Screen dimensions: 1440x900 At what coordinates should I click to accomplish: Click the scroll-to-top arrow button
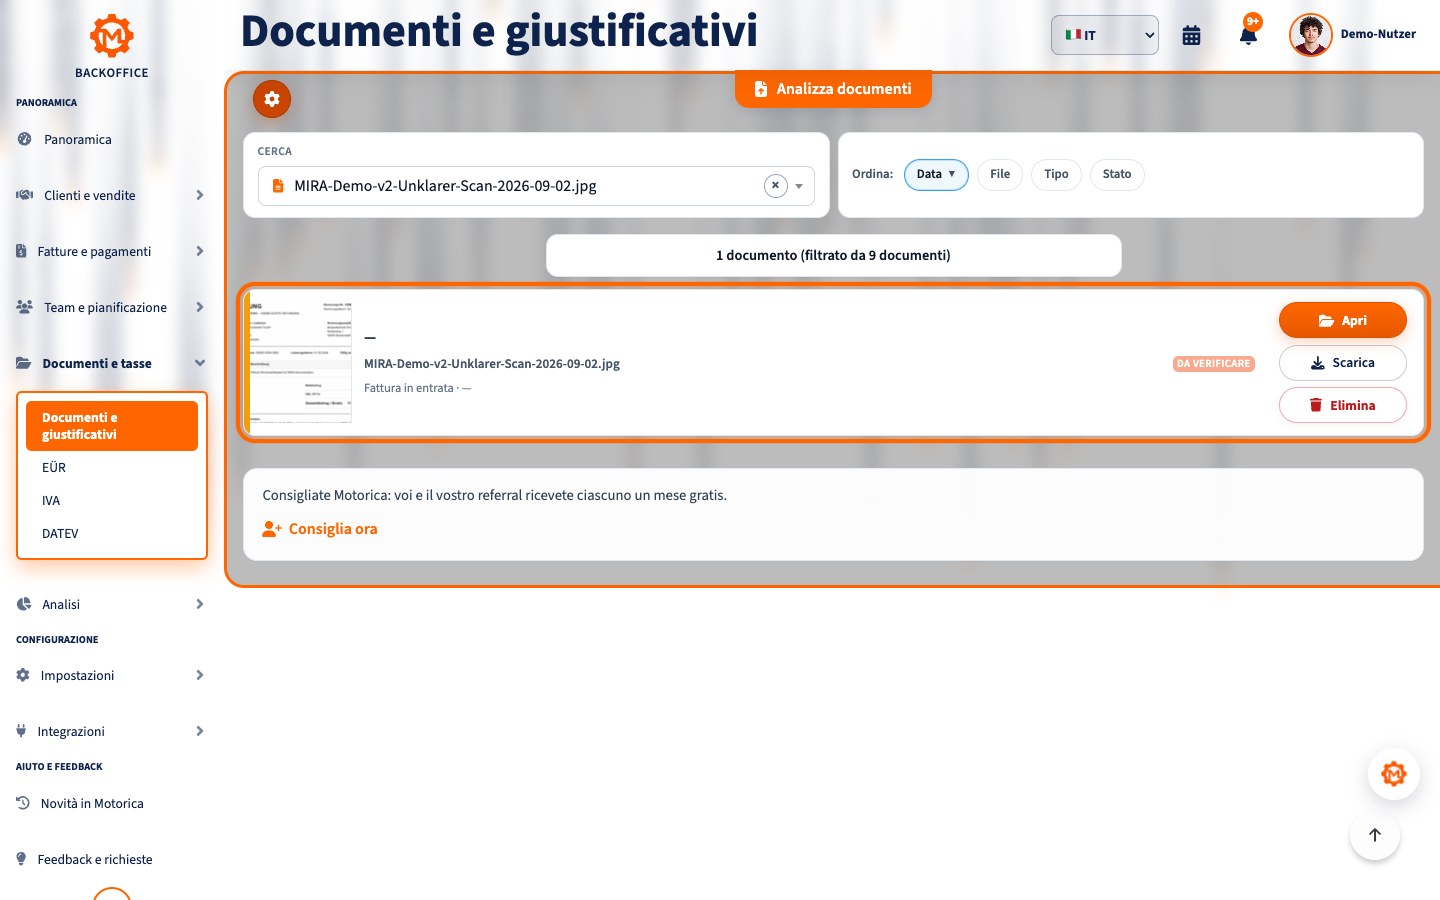point(1375,835)
